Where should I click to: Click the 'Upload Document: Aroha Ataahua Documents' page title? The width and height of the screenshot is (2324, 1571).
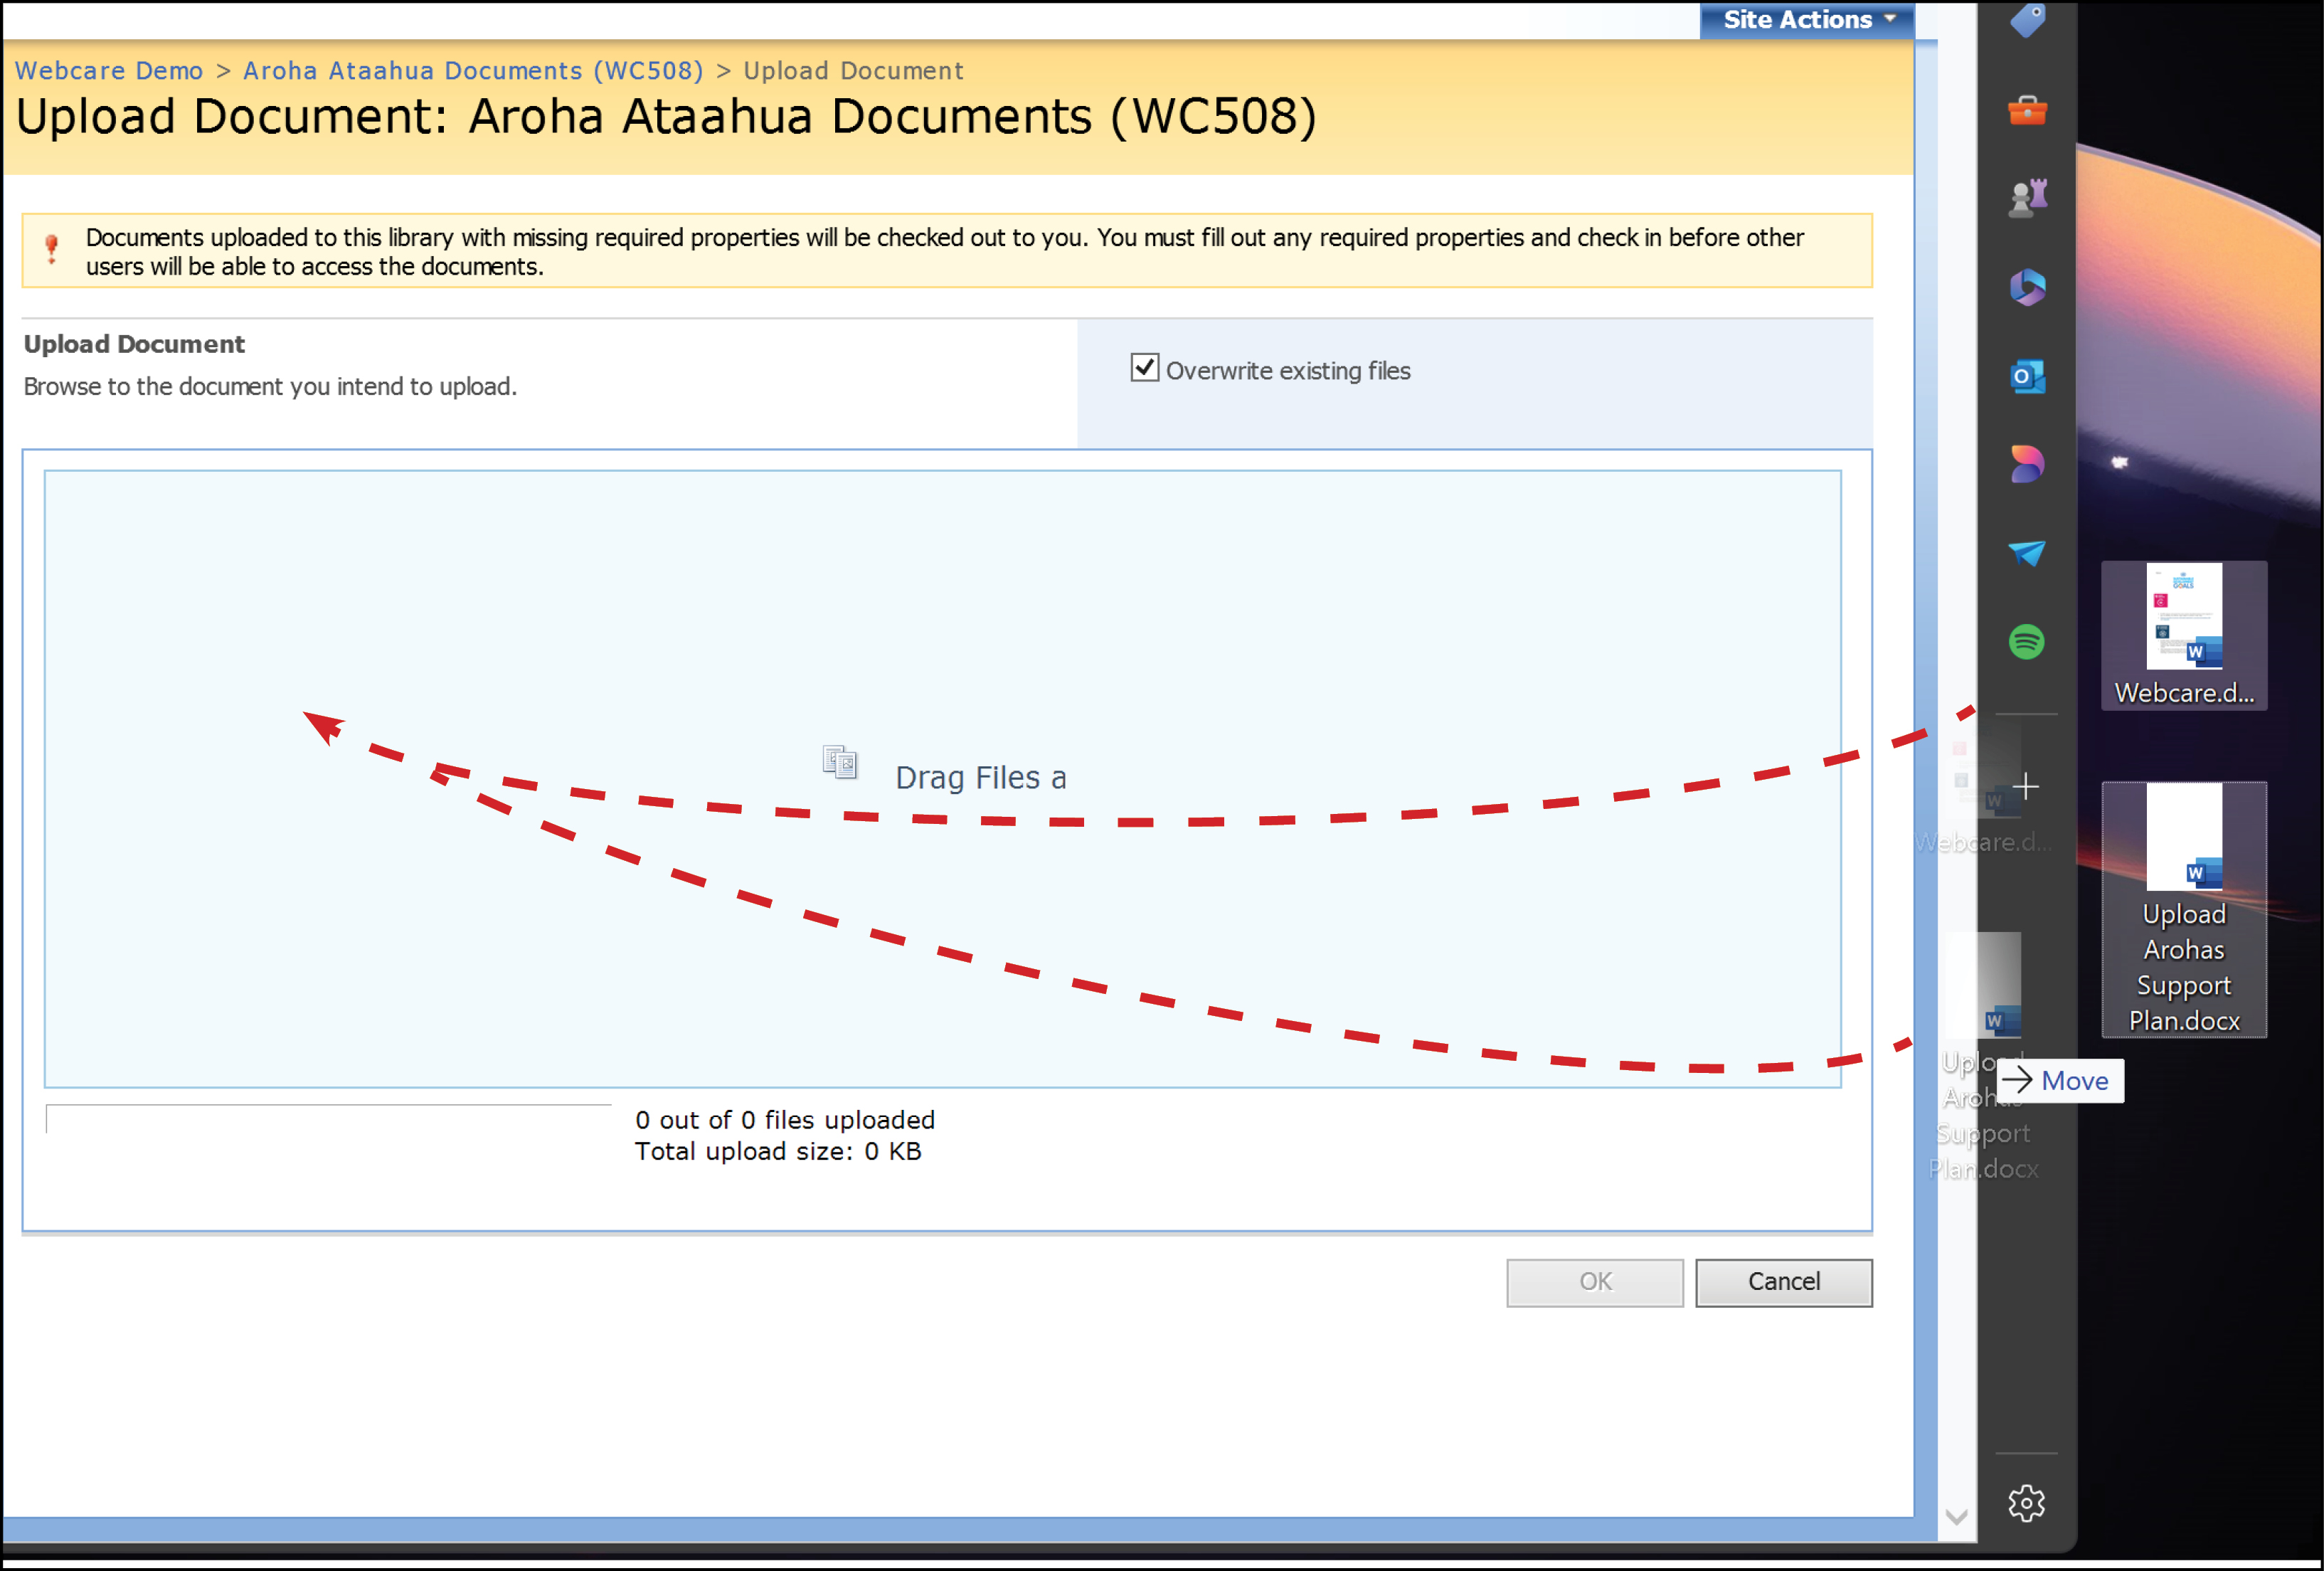click(666, 117)
